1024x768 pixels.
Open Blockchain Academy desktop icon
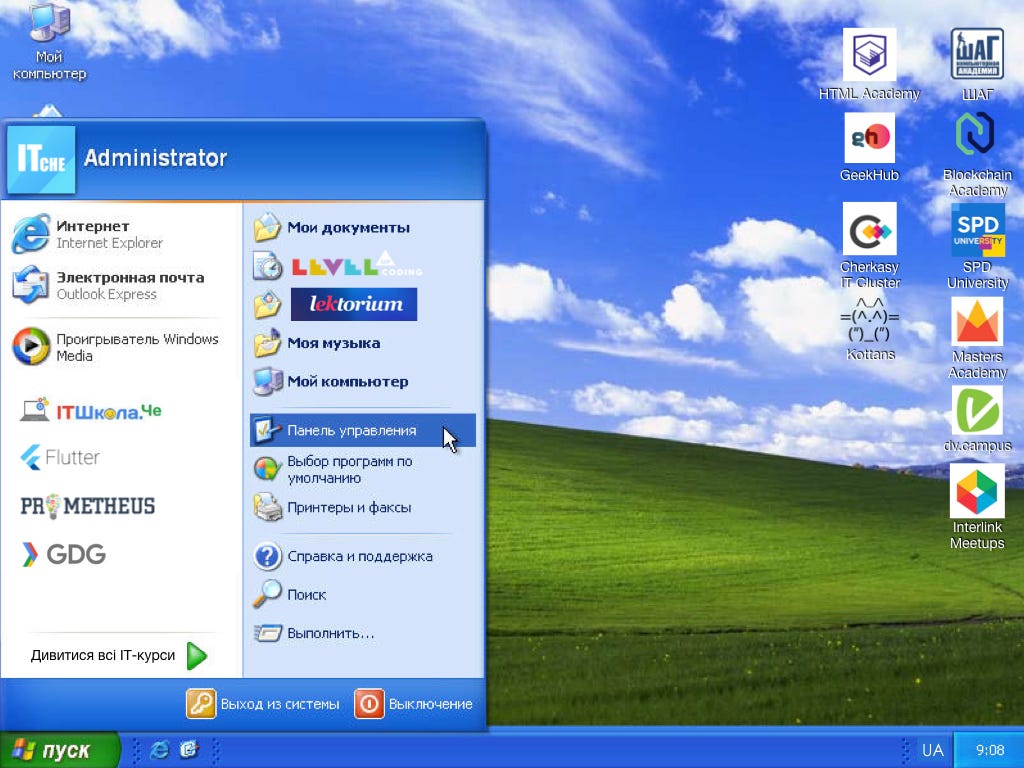(977, 155)
